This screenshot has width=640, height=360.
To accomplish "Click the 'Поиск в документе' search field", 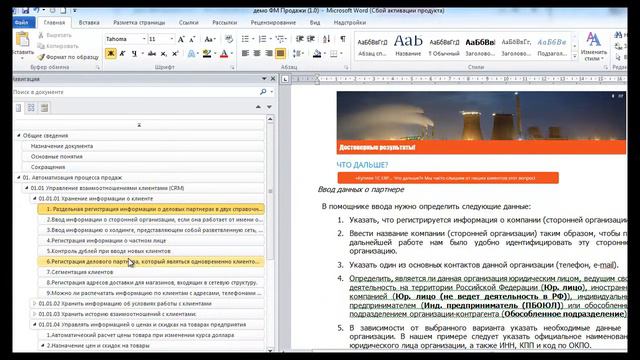I will [135, 92].
